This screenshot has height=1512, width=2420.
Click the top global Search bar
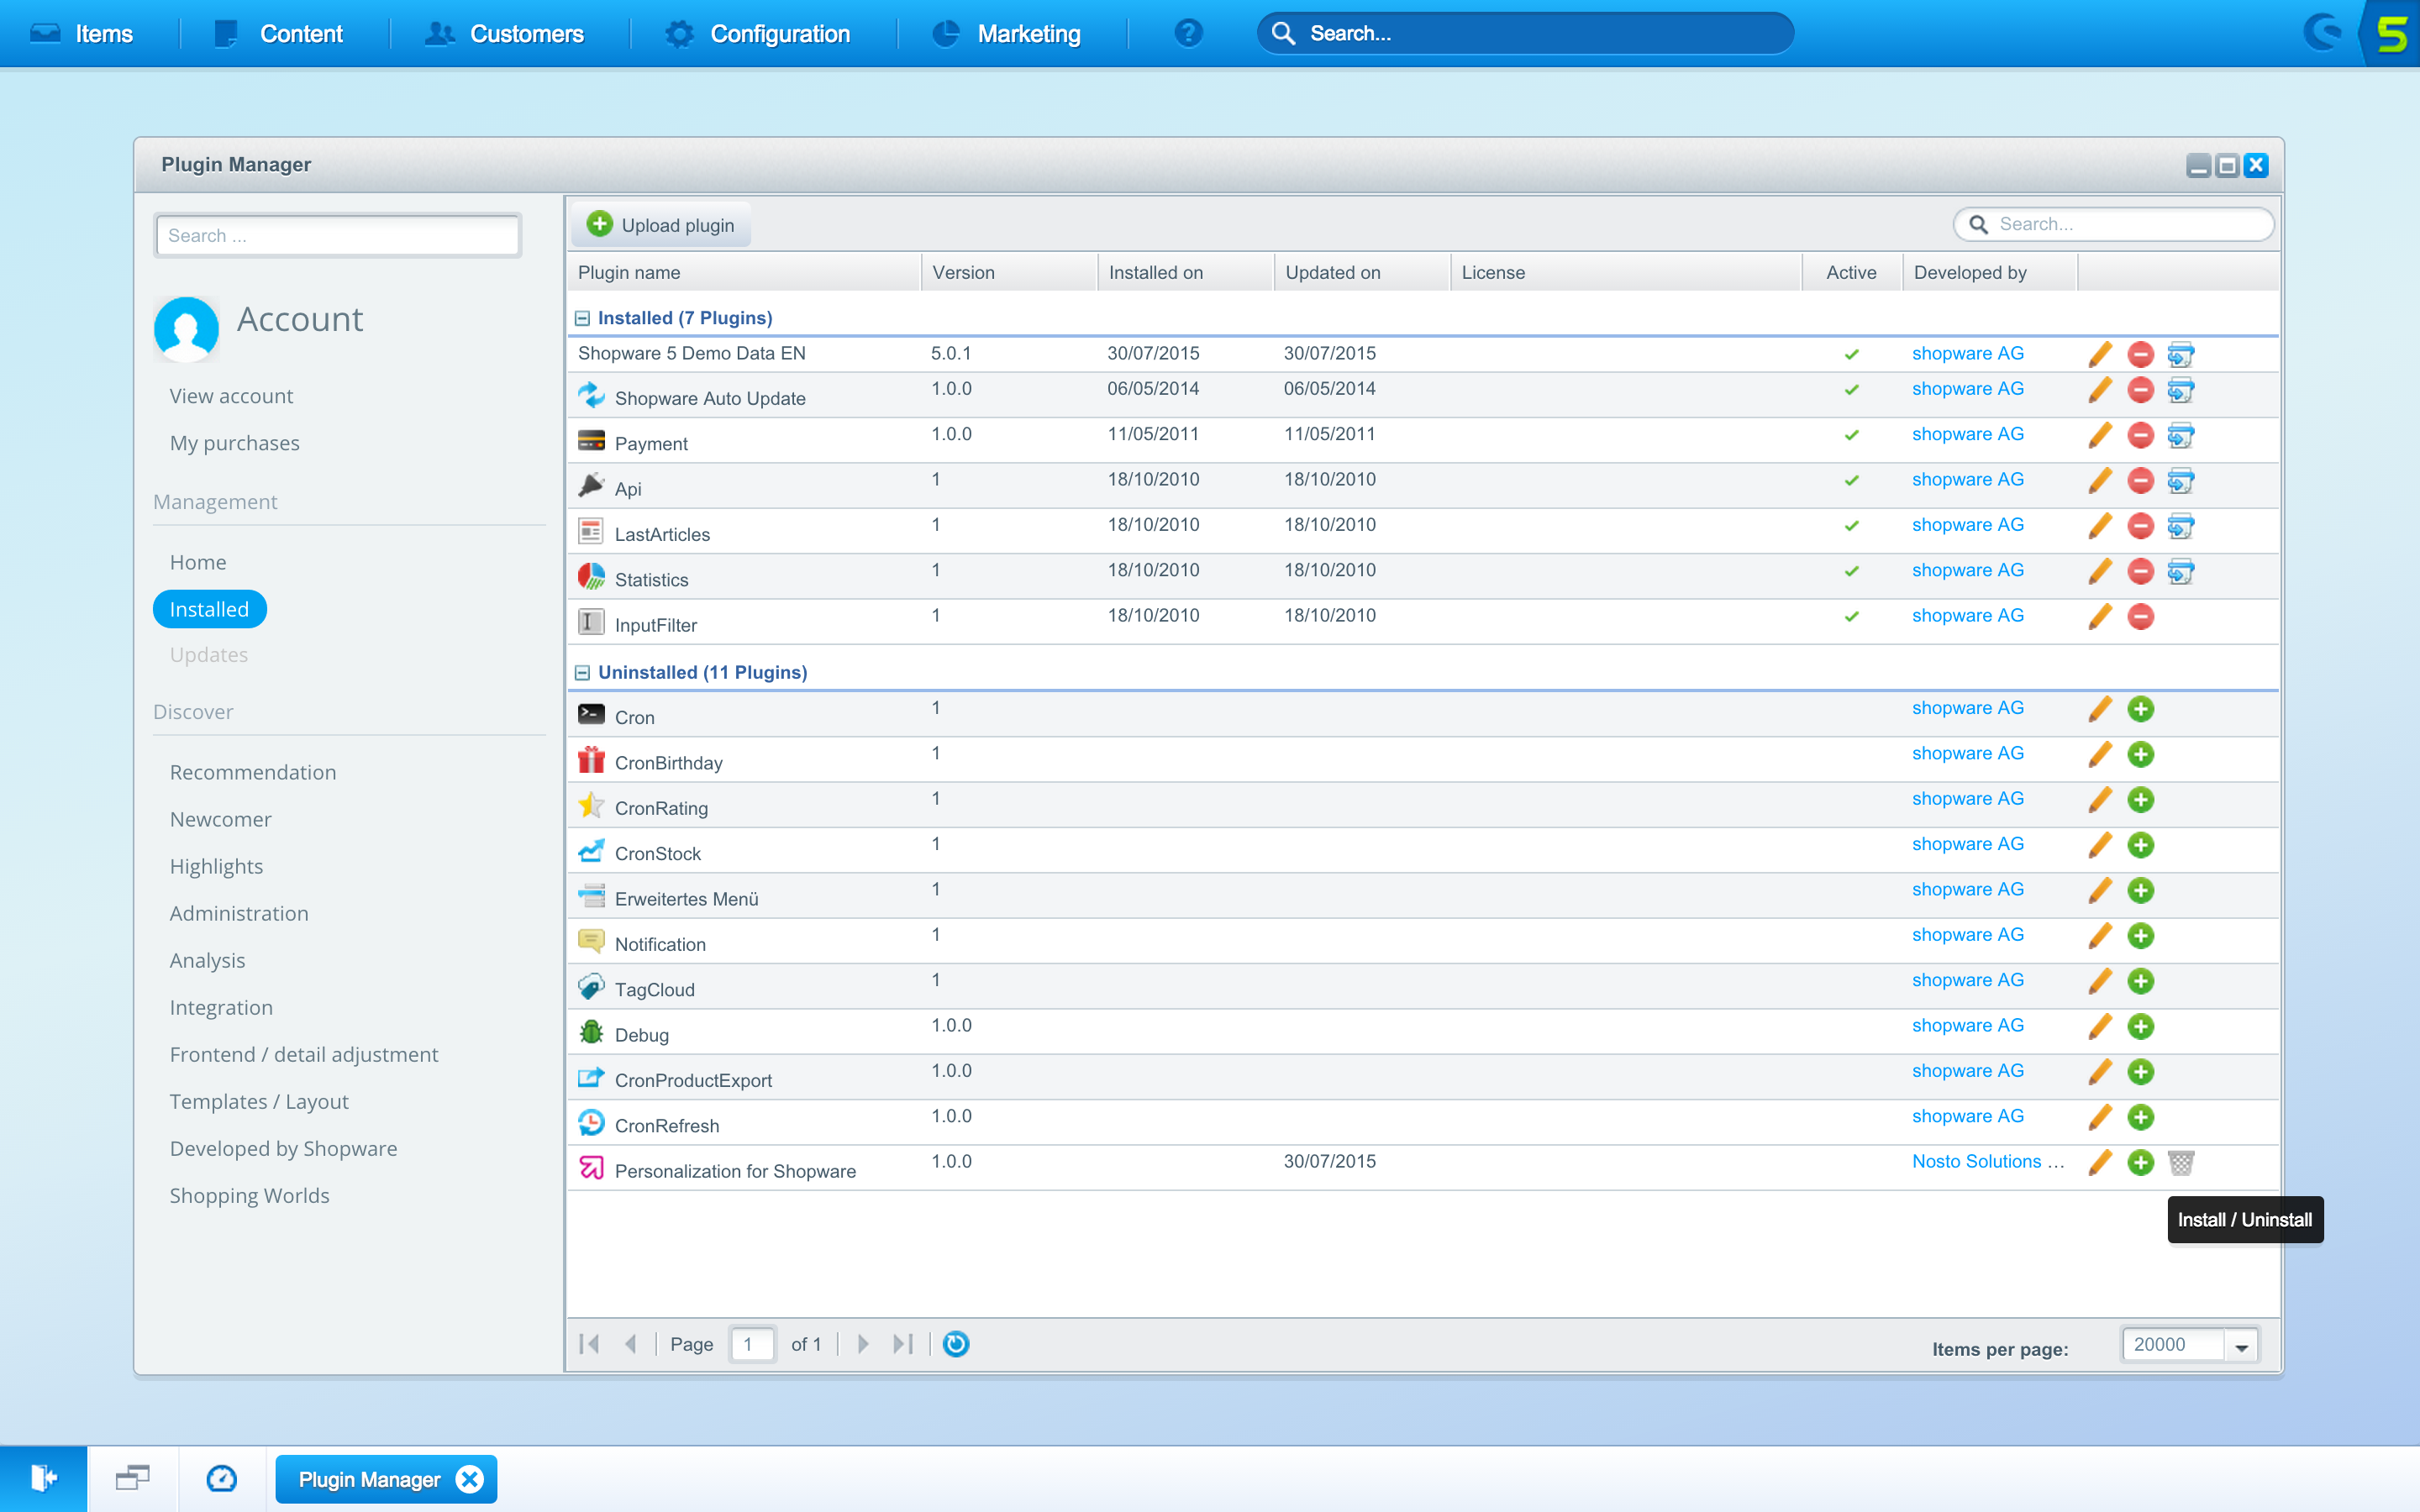click(1525, 33)
